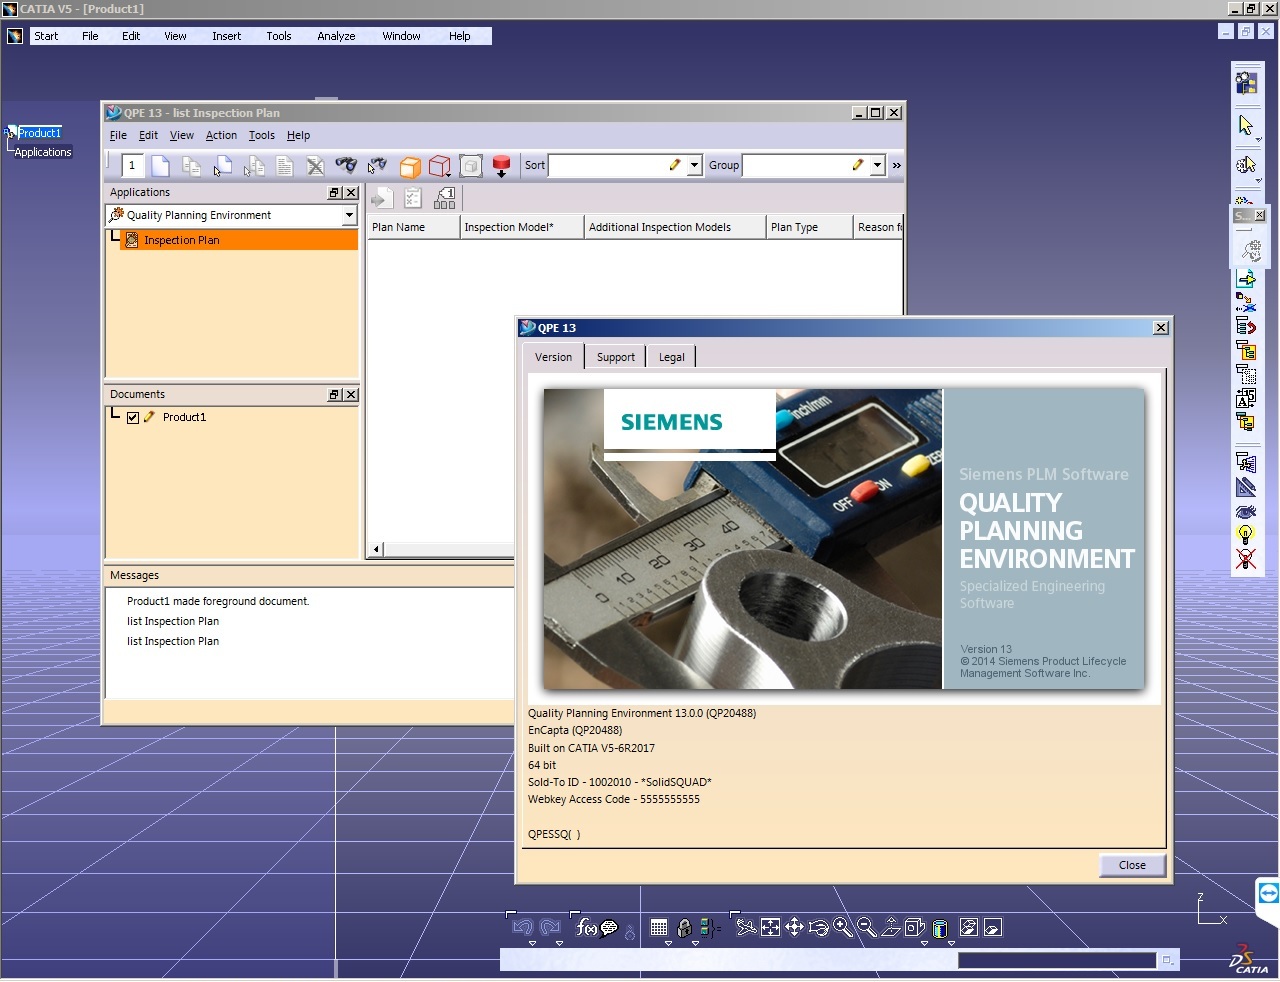Undock the Documents panel with float button

(334, 394)
